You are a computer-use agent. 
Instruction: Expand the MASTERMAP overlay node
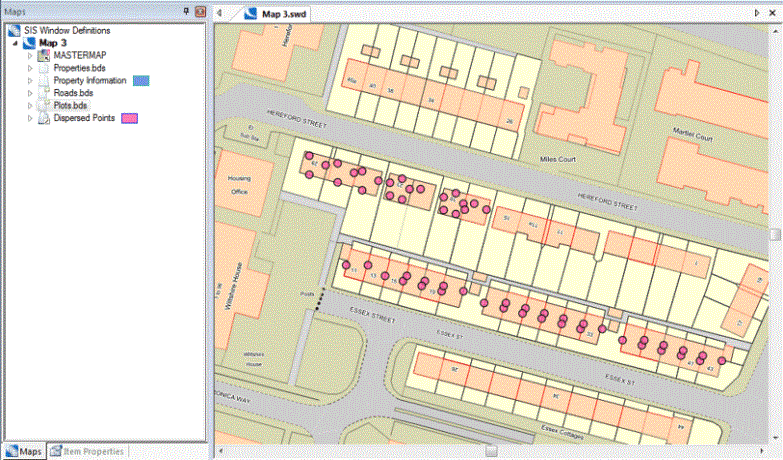coord(30,55)
